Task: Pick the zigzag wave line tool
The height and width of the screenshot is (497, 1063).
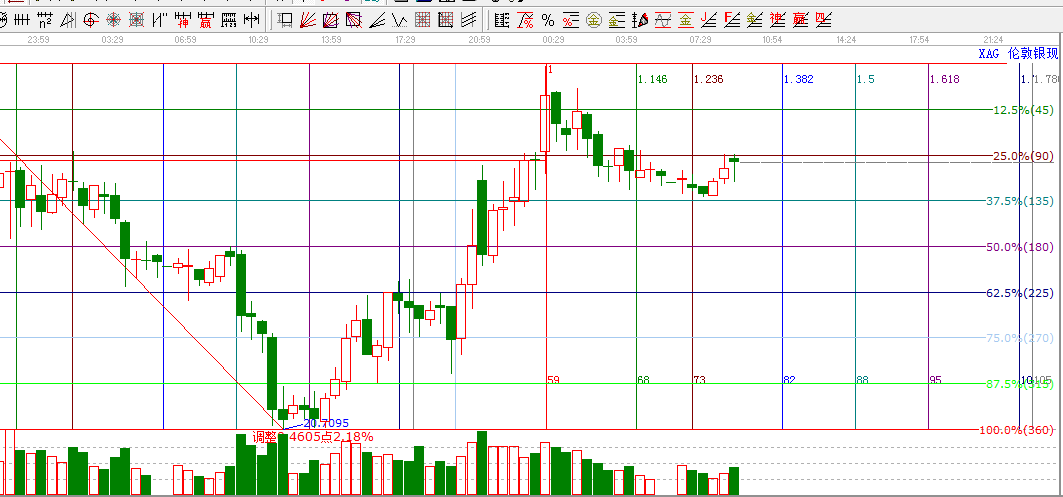Action: click(x=399, y=20)
